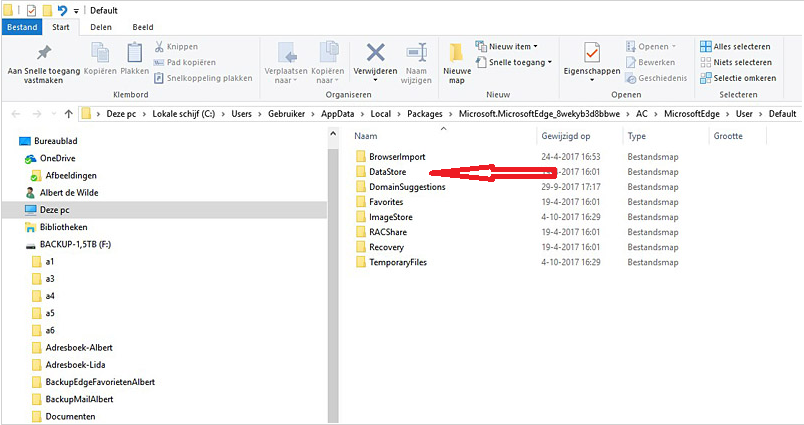Click the Verwijderen red X icon
Image resolution: width=804 pixels, height=425 pixels.
(376, 53)
